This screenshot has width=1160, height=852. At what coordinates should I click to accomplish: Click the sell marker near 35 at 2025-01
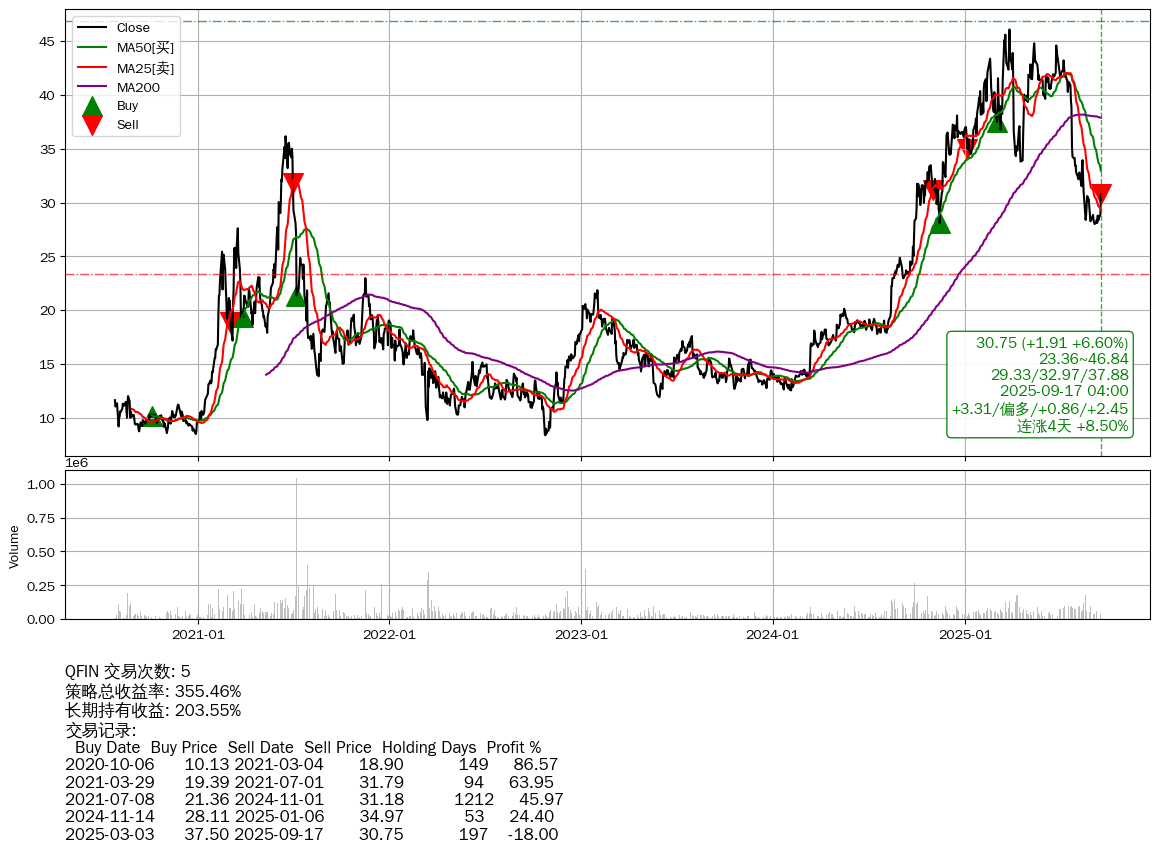pos(966,149)
